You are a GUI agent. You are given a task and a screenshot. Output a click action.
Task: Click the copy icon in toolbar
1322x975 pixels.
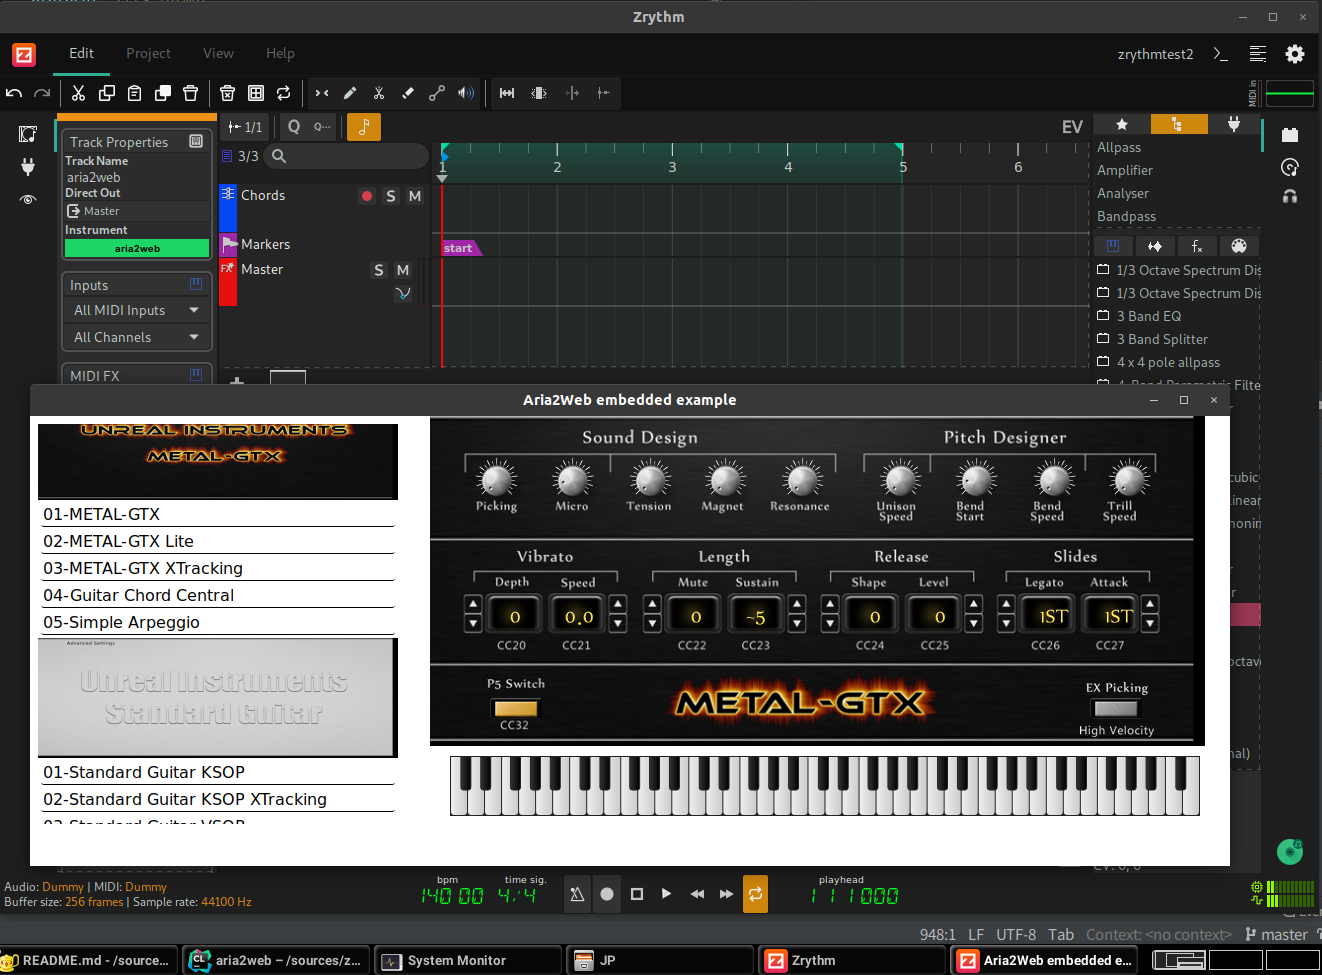click(x=107, y=93)
